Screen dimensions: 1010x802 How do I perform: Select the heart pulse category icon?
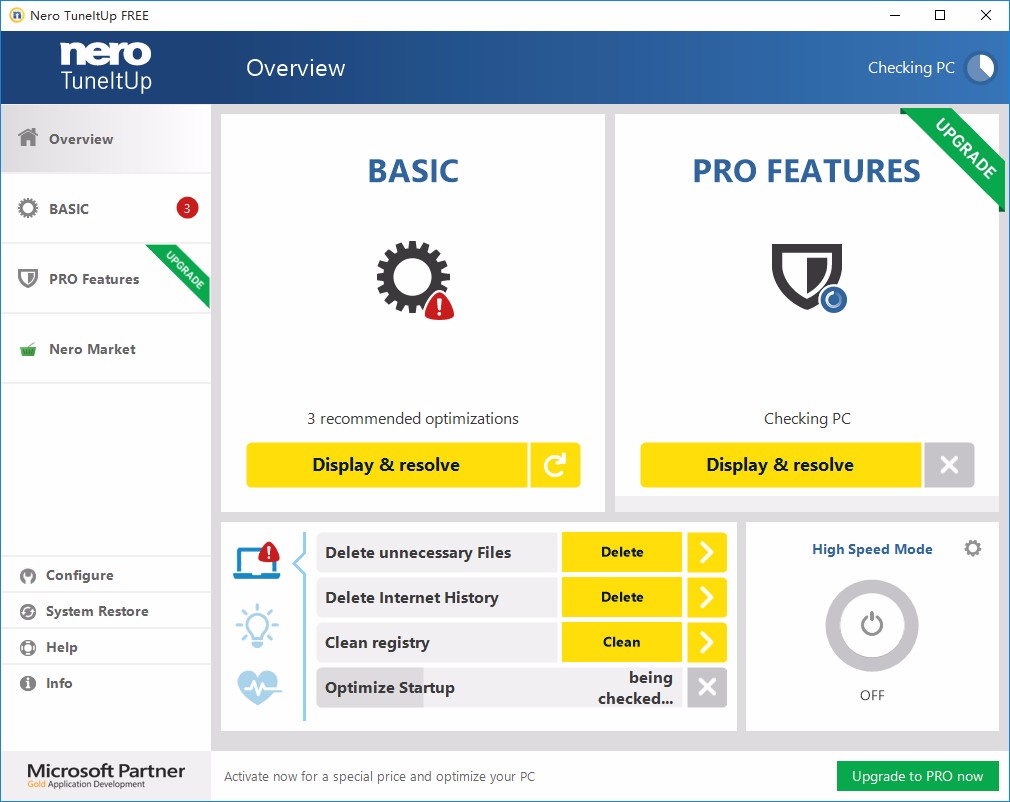point(259,687)
